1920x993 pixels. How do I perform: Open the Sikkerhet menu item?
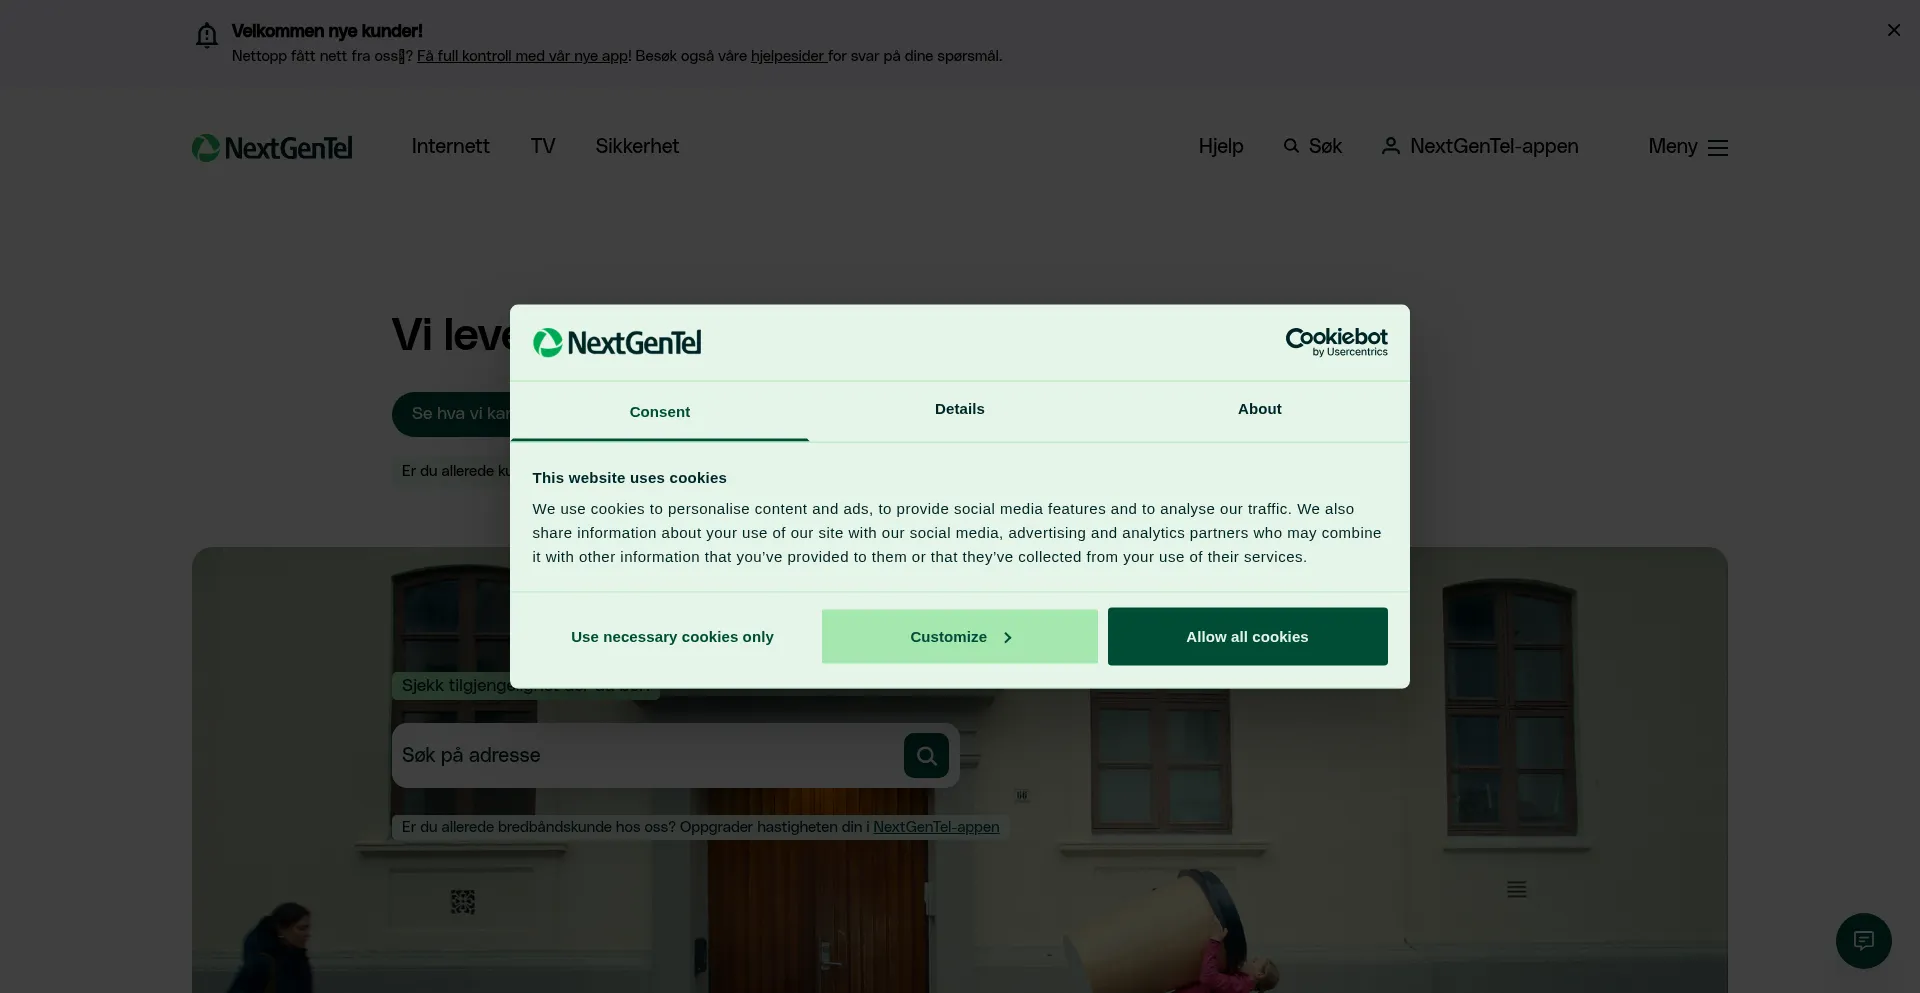(637, 146)
